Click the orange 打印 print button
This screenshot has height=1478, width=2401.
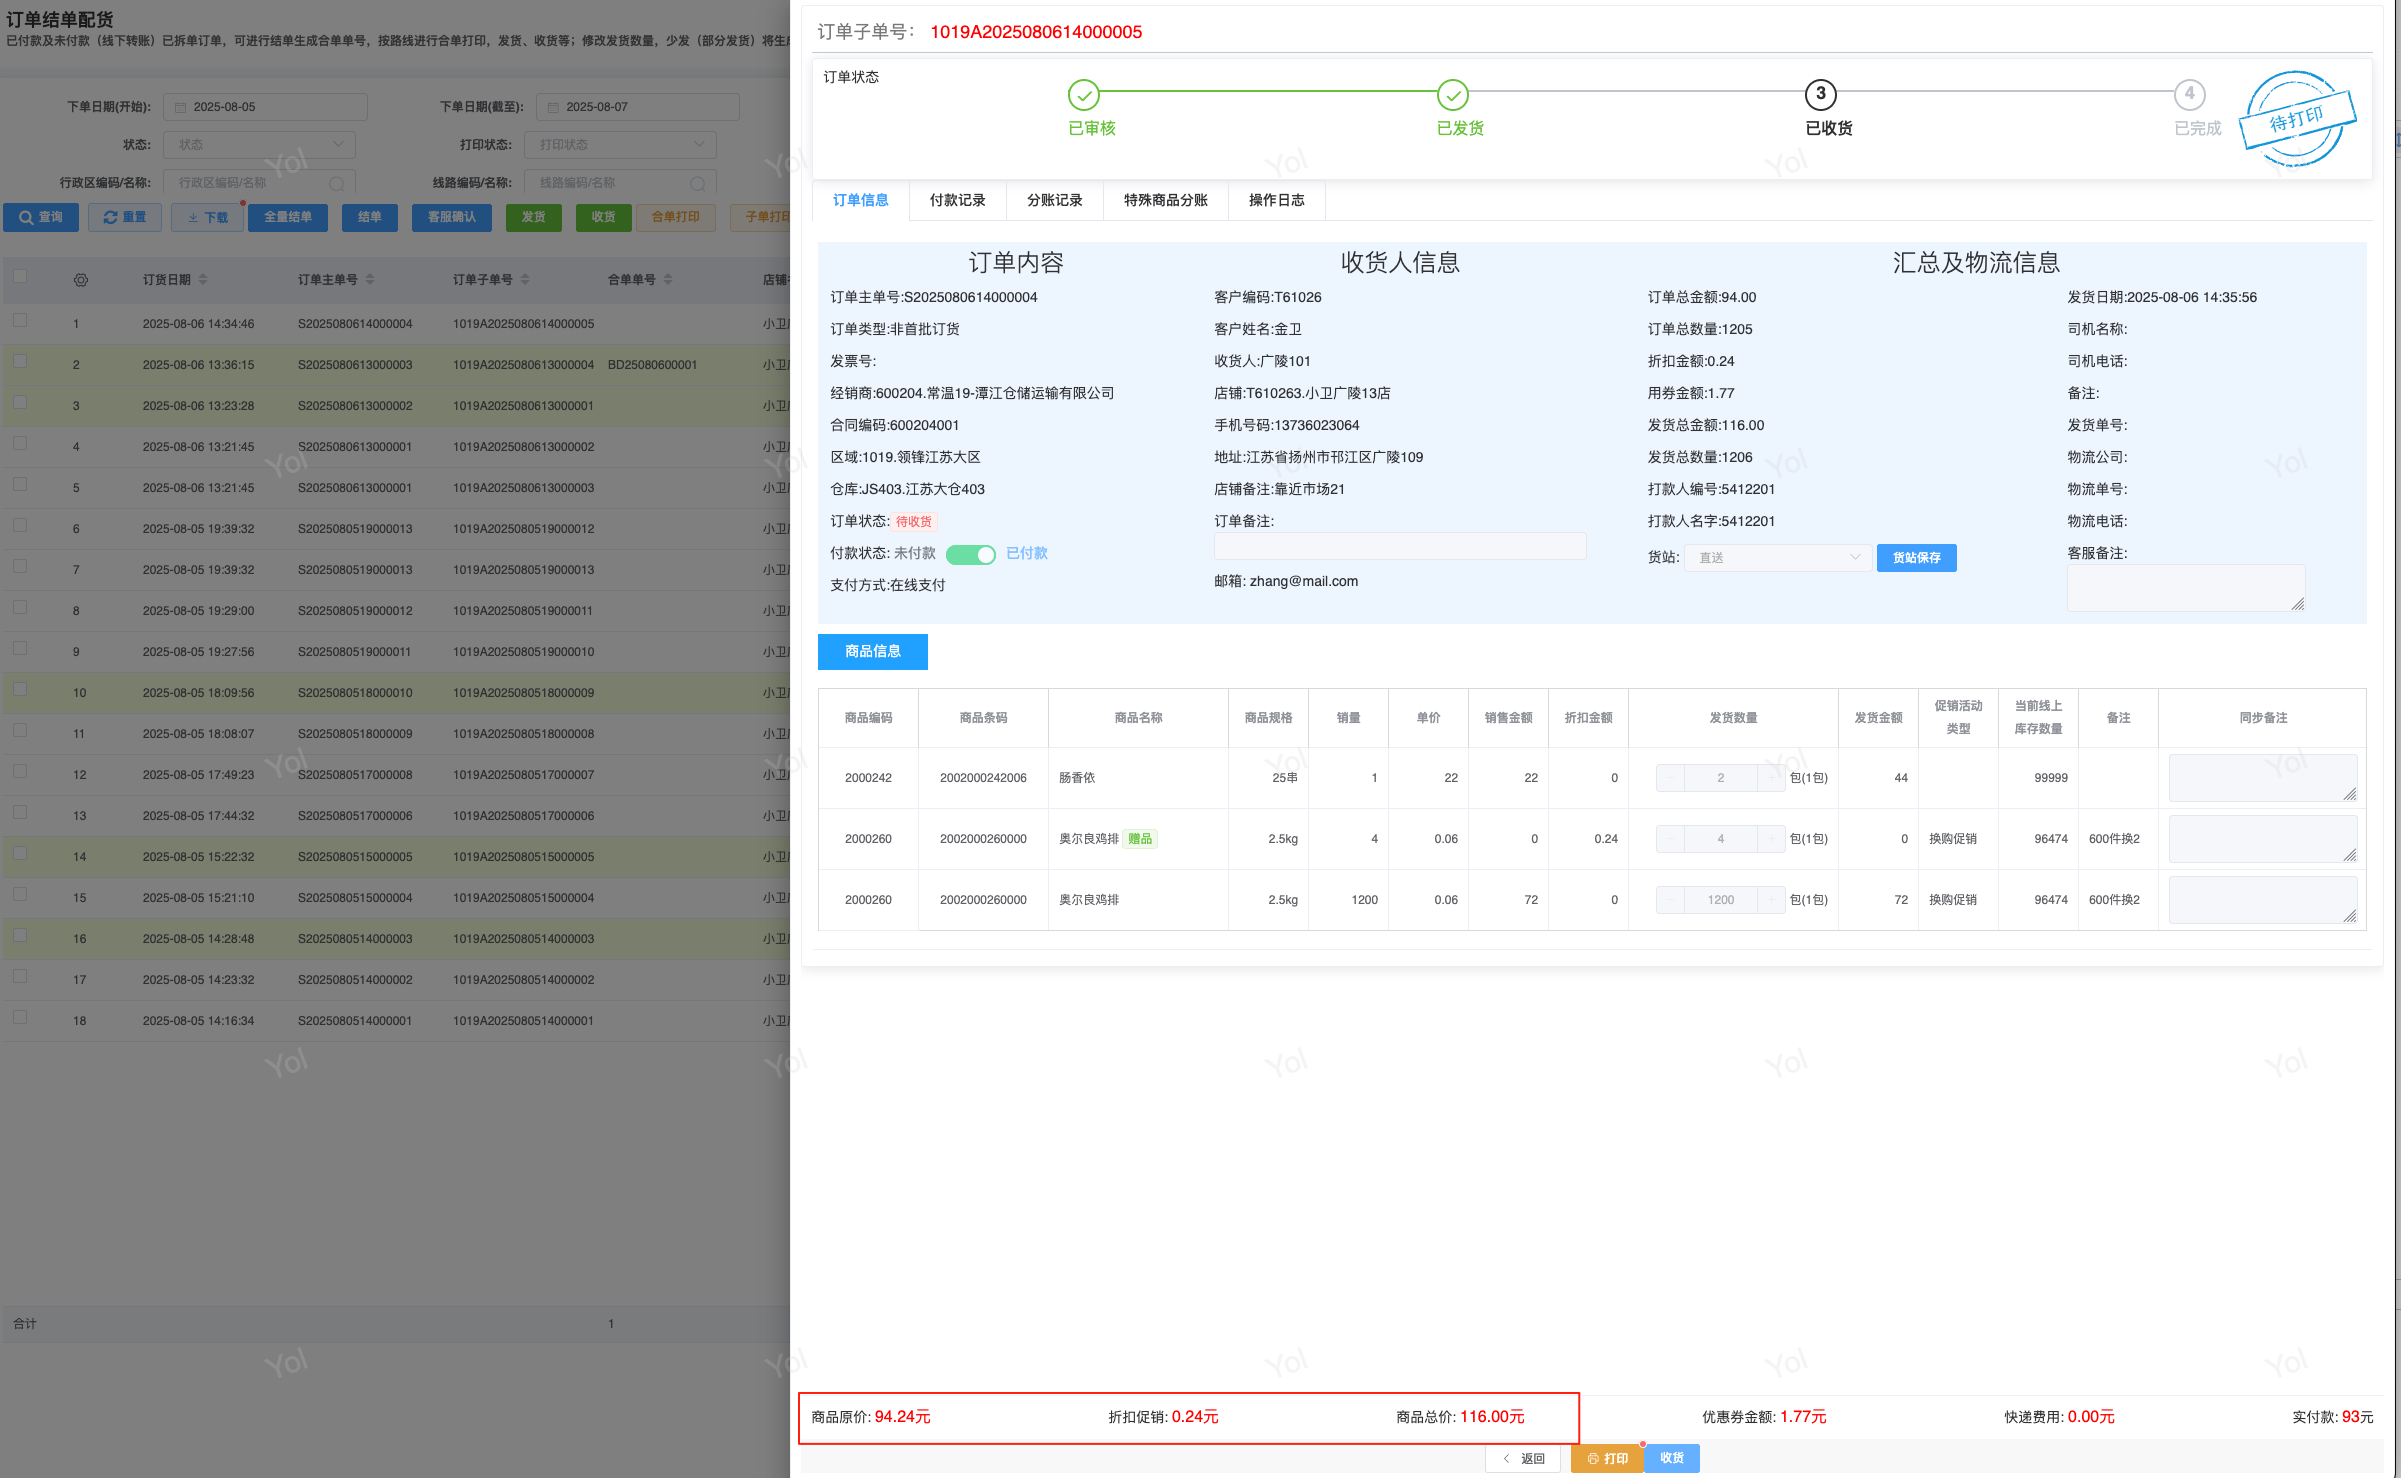point(1606,1458)
